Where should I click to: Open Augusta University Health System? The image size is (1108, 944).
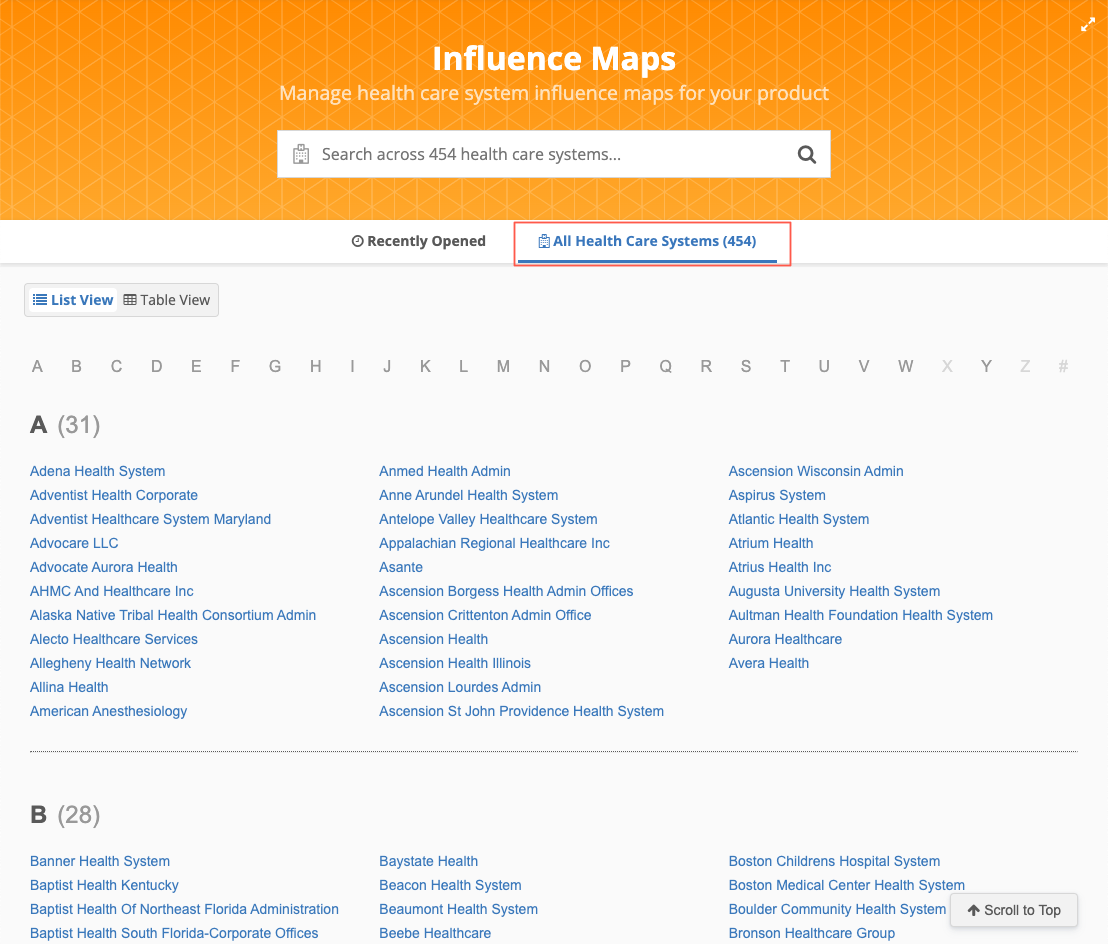(835, 591)
